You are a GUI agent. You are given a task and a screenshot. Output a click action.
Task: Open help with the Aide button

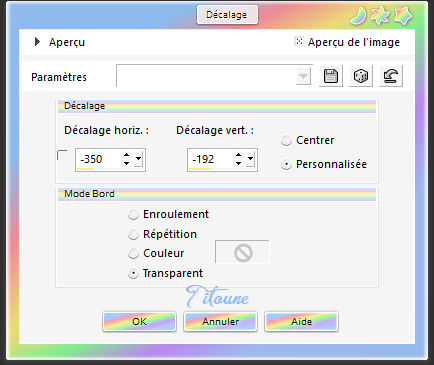point(302,322)
